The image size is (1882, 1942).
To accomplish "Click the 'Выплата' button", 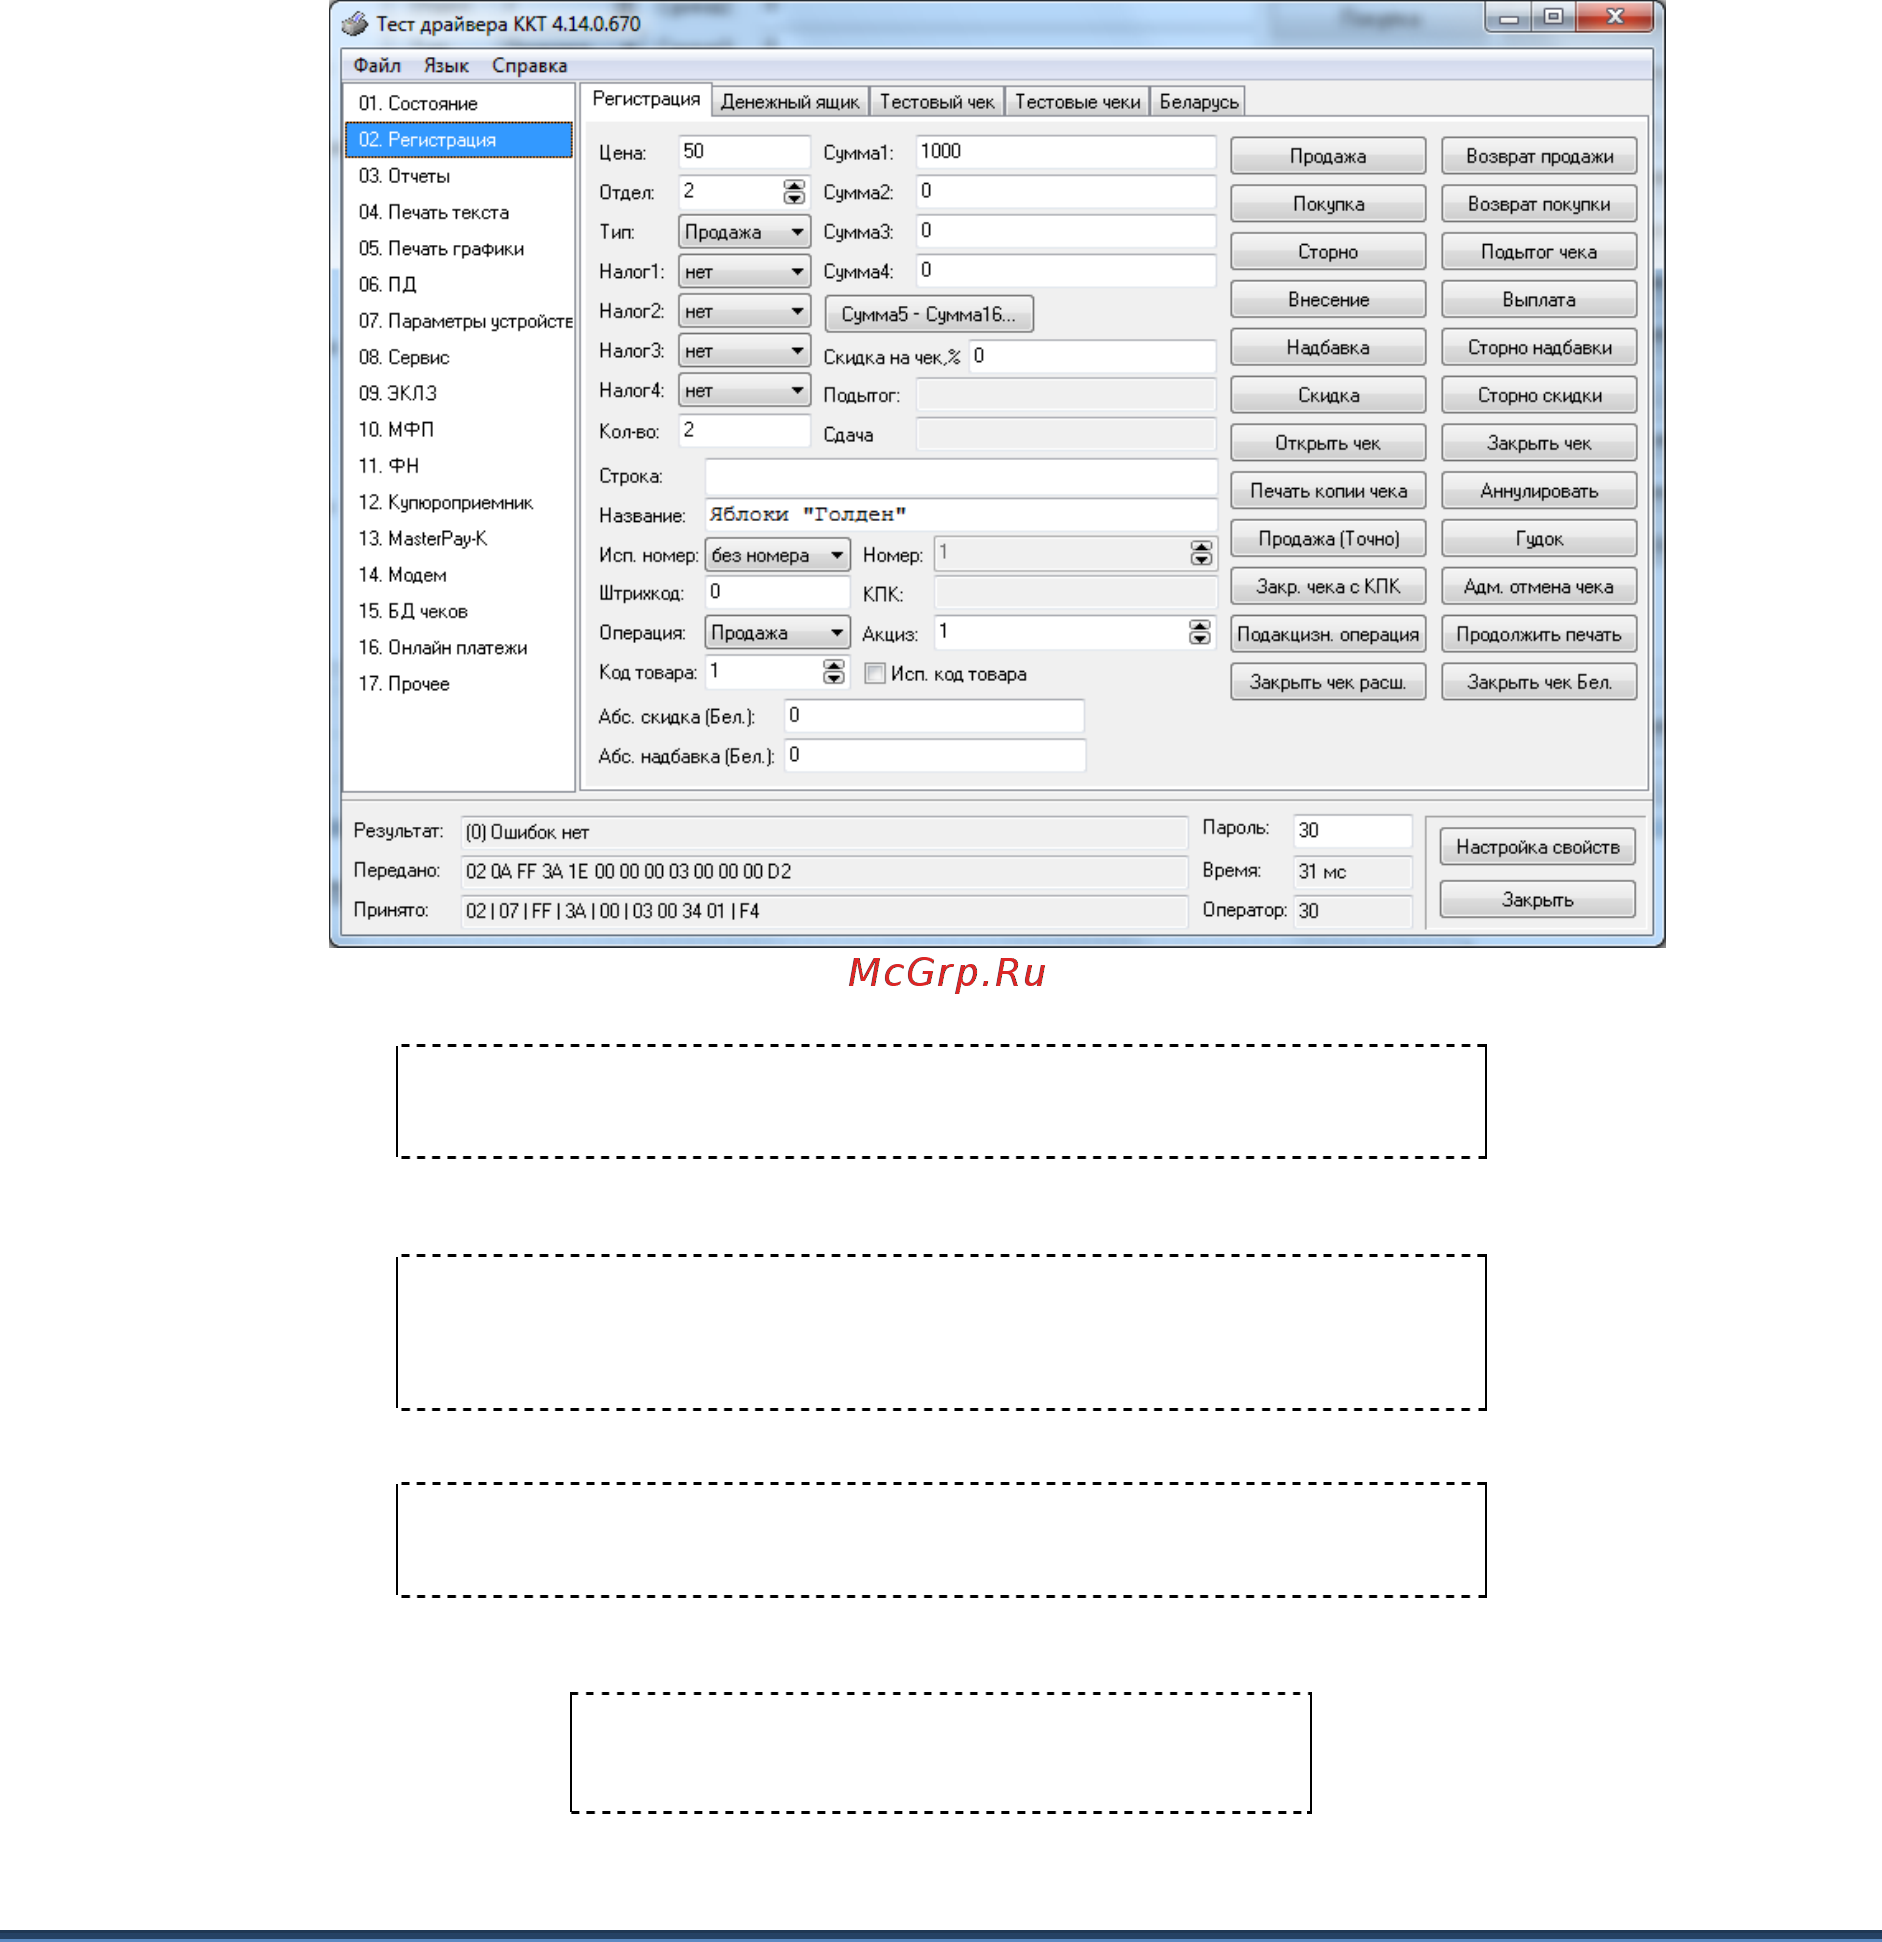I will pyautogui.click(x=1539, y=300).
